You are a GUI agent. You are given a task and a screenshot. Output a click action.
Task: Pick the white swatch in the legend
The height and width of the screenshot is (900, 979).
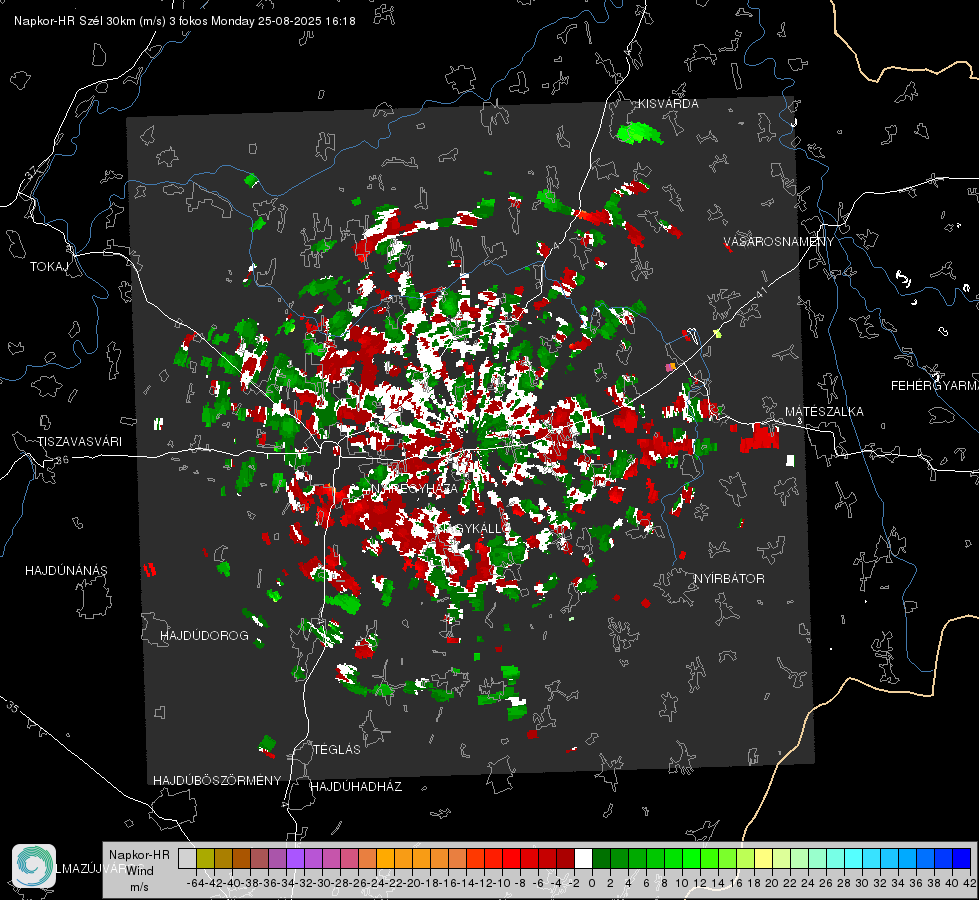(x=583, y=858)
